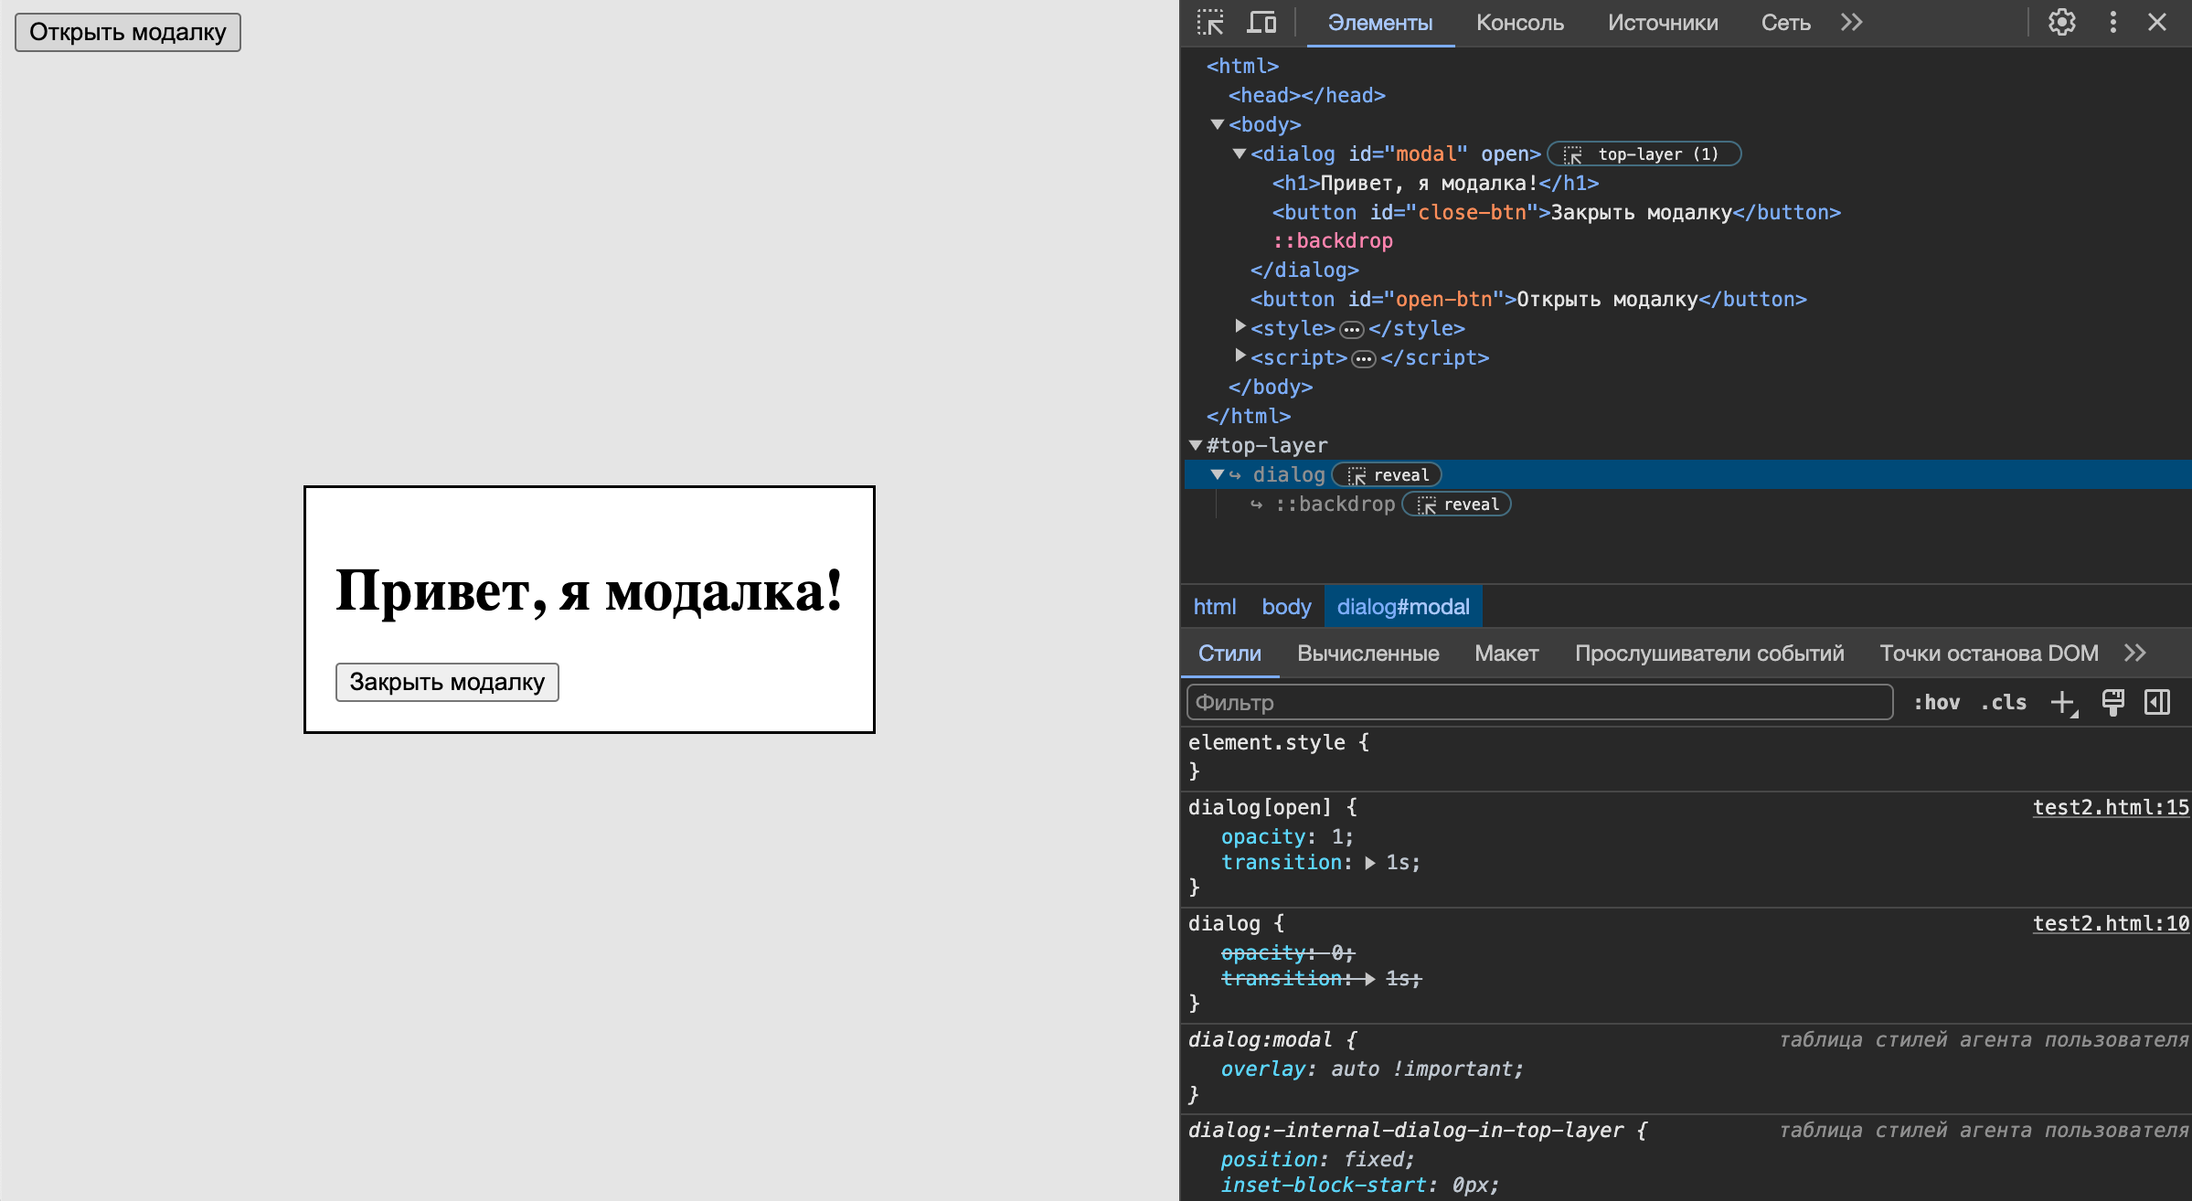Open DevTools settings gear

tap(2062, 22)
